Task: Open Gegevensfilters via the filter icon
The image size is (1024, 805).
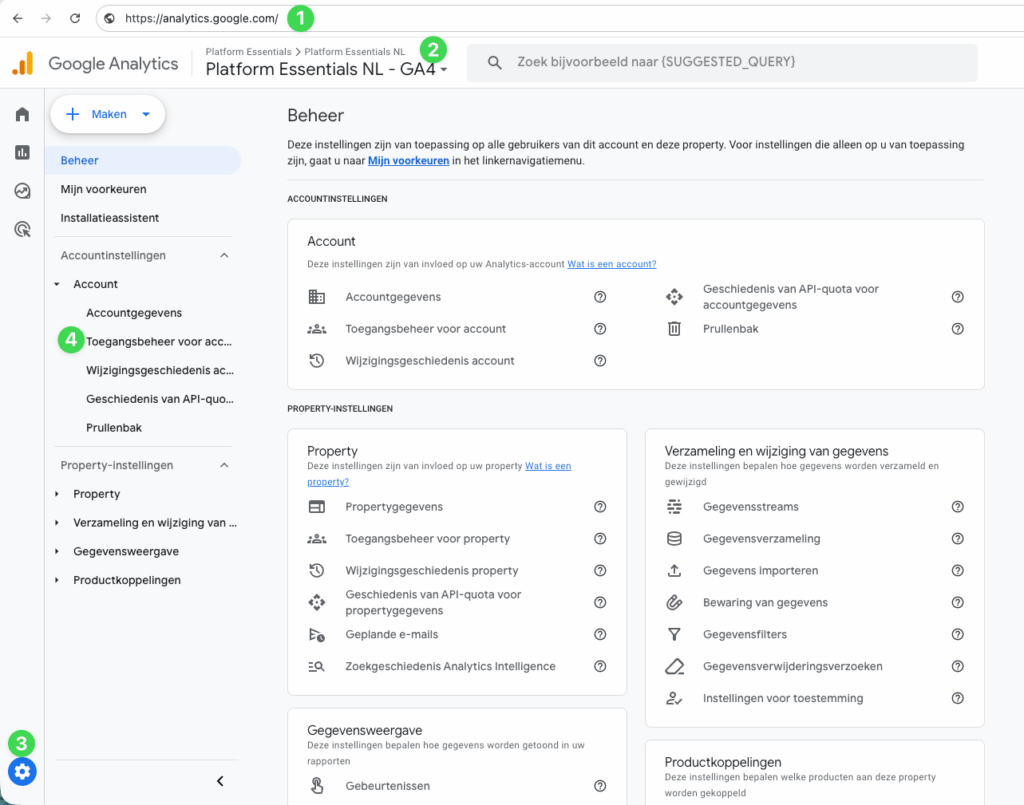Action: (x=676, y=634)
